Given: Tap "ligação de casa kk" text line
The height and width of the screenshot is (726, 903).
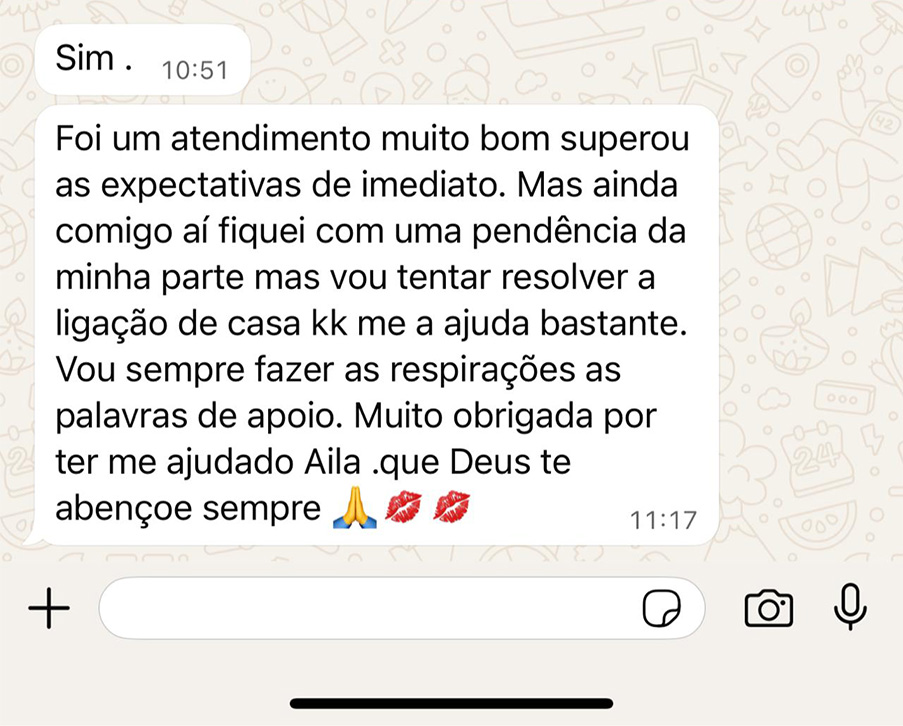Looking at the screenshot, I should pyautogui.click(x=201, y=324).
